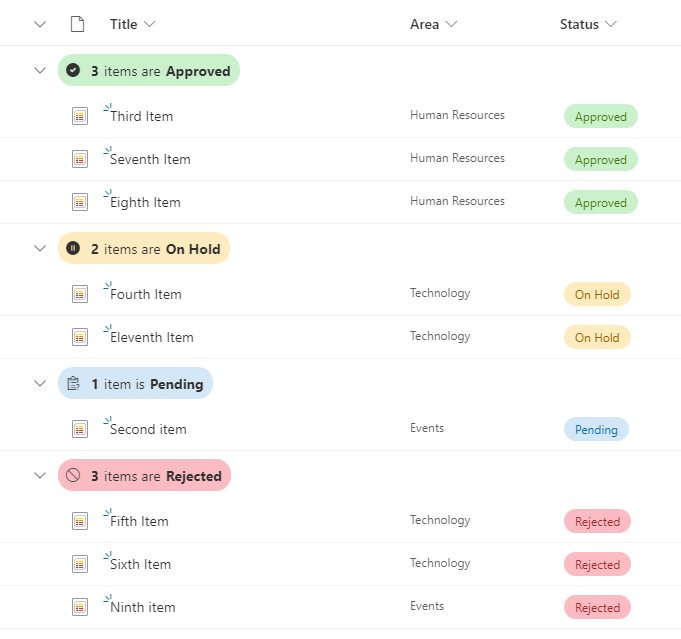
Task: Click the Rejected status pill for Sixth Item
Action: coord(597,564)
